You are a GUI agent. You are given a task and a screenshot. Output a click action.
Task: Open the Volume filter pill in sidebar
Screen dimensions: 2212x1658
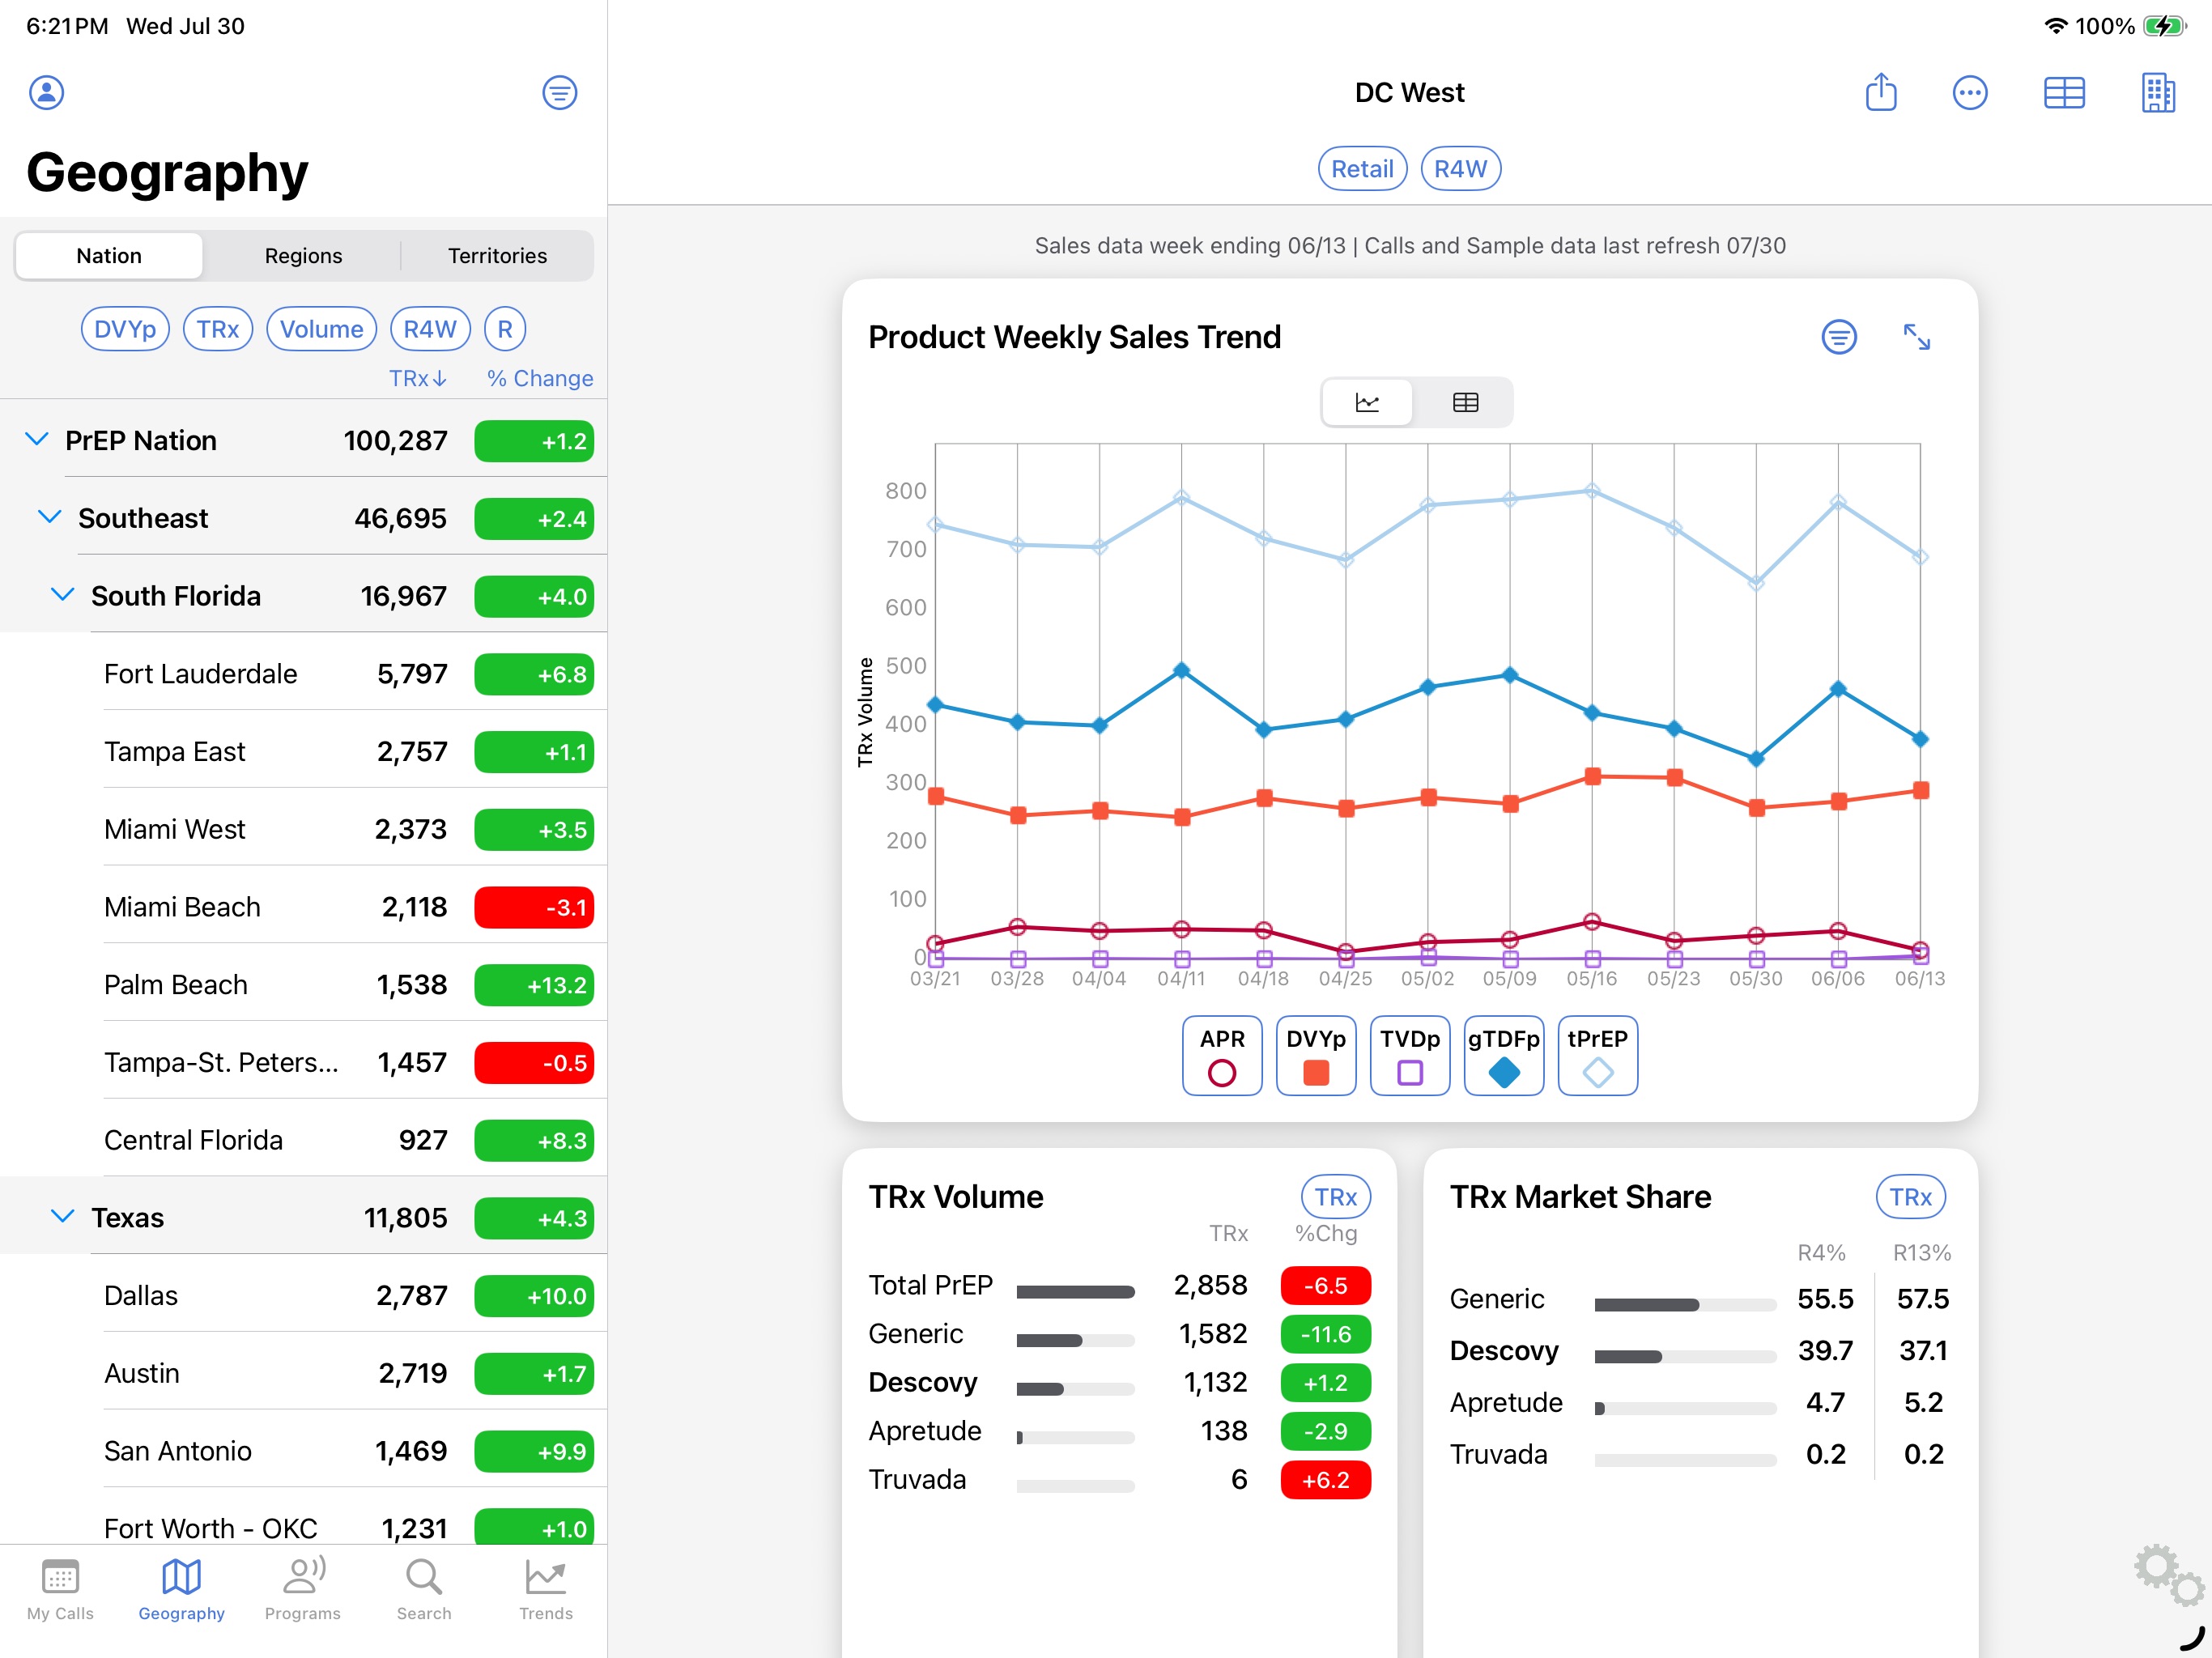(x=321, y=329)
